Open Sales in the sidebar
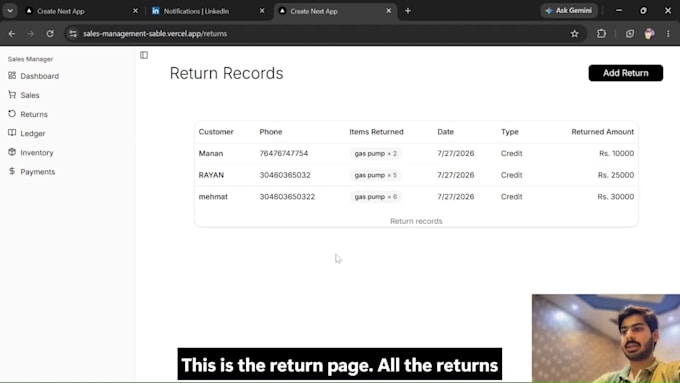The image size is (680, 383). click(x=29, y=95)
